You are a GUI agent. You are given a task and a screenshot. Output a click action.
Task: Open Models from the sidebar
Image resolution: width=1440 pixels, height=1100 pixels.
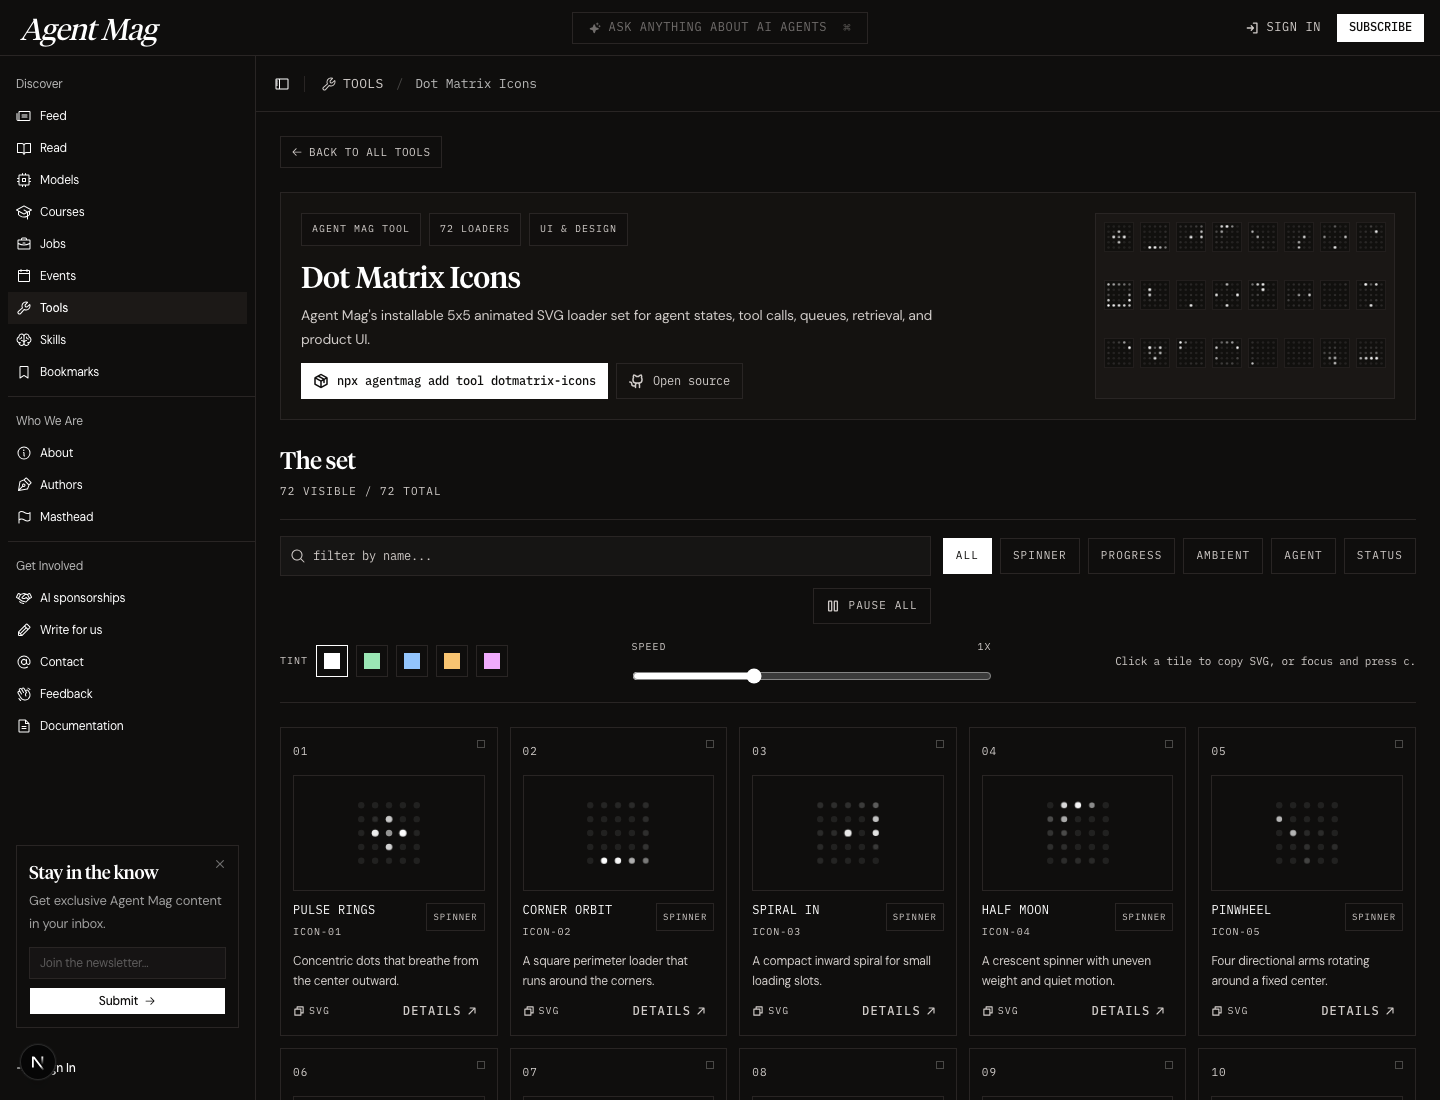pyautogui.click(x=59, y=180)
